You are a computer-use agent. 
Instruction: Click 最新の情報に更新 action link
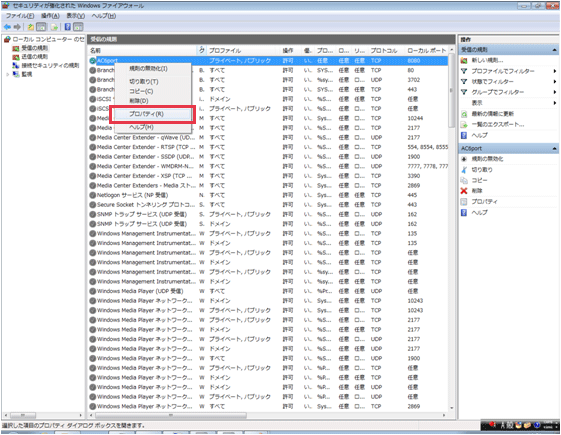[x=493, y=114]
